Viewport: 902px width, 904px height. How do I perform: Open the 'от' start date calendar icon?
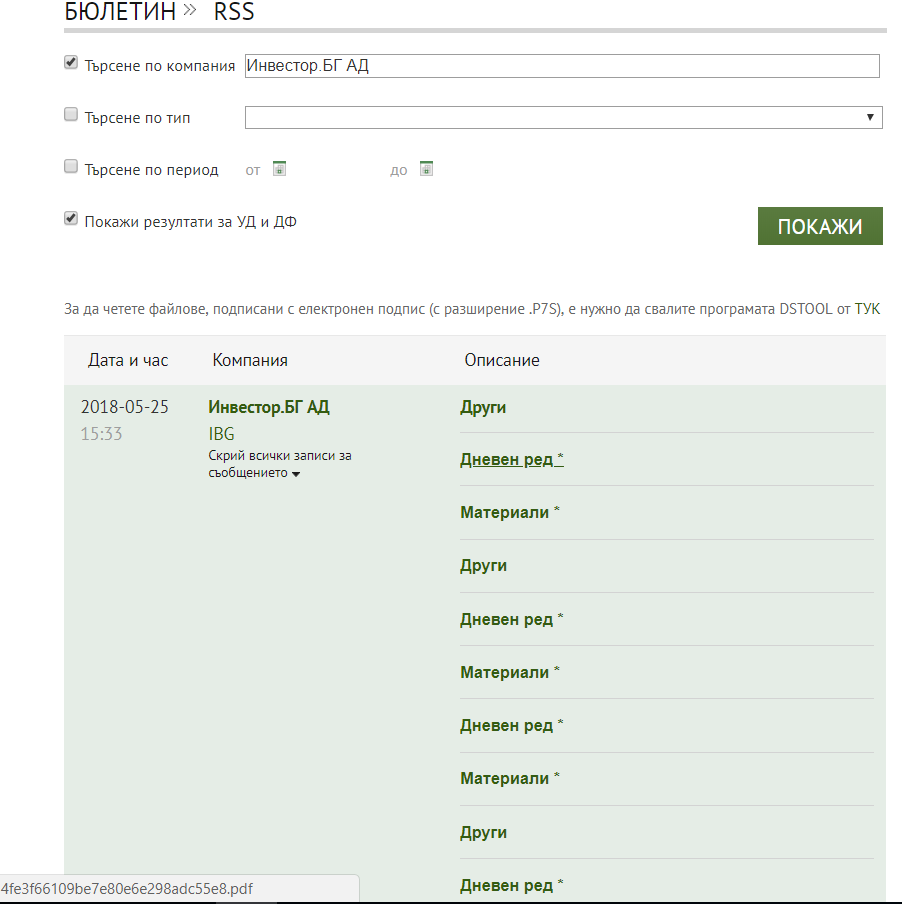(x=279, y=169)
